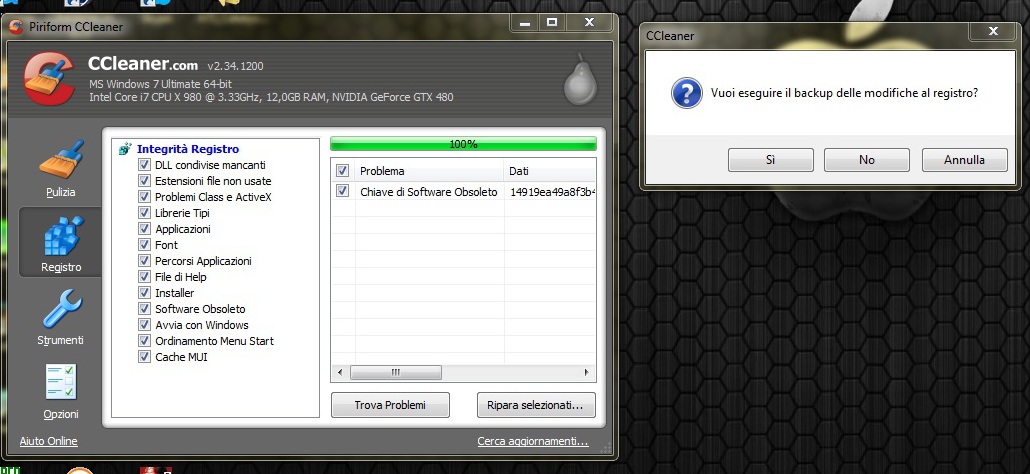Click right arrow of horizontal scrollbar
Viewport: 1030px width, 474px height.
[588, 372]
